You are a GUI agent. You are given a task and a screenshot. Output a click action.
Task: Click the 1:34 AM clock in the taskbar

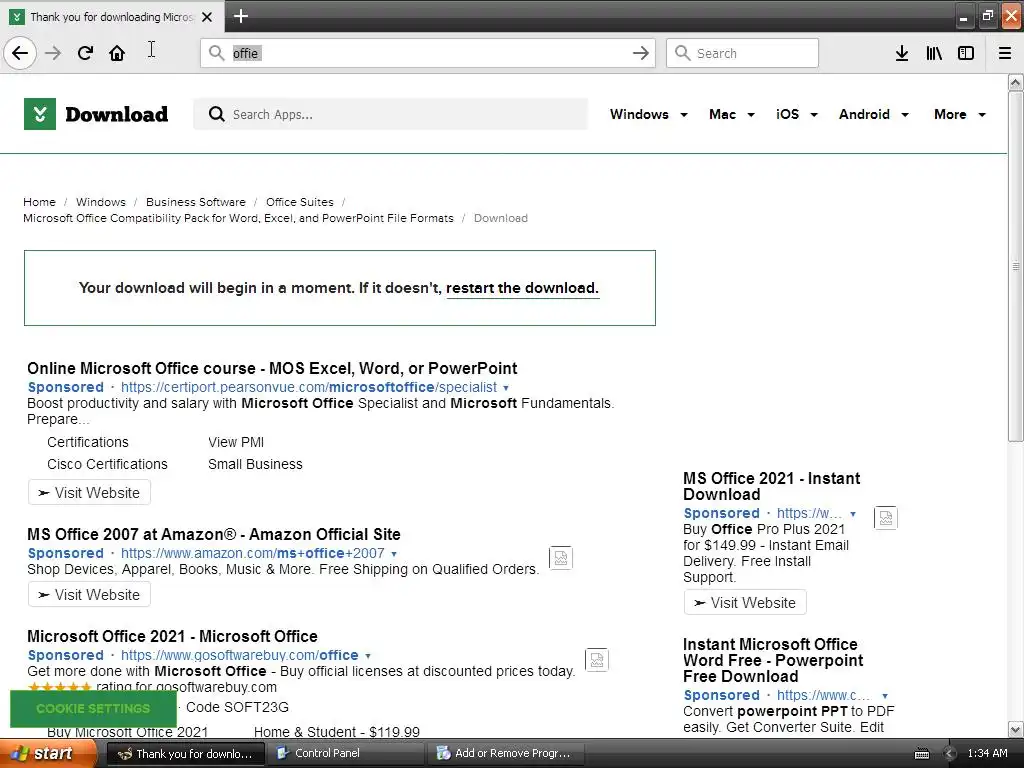coord(987,754)
